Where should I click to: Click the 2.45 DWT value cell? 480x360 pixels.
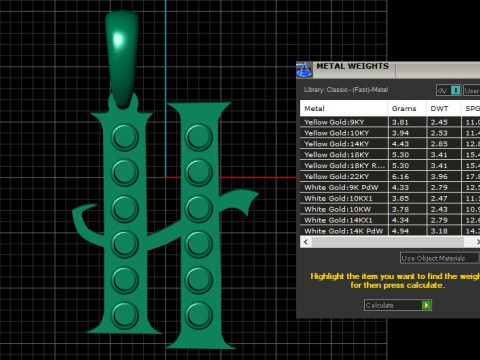pos(444,122)
